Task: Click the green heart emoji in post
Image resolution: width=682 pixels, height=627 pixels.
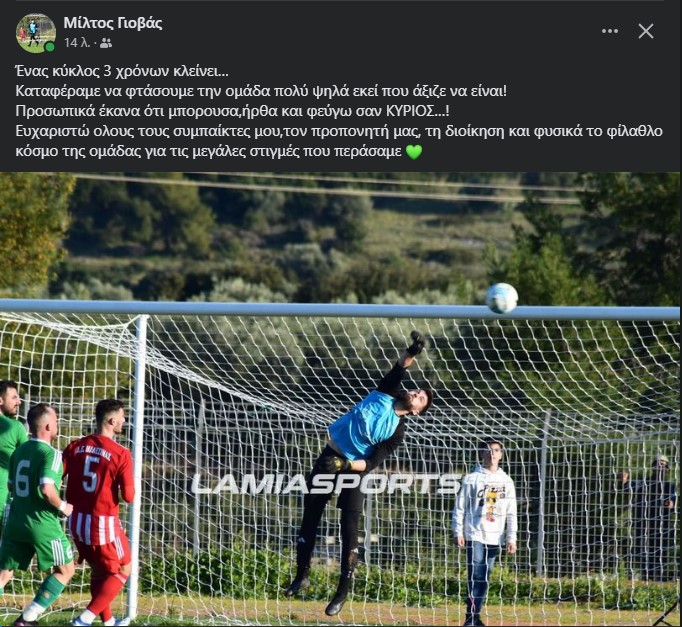Action: coord(414,152)
